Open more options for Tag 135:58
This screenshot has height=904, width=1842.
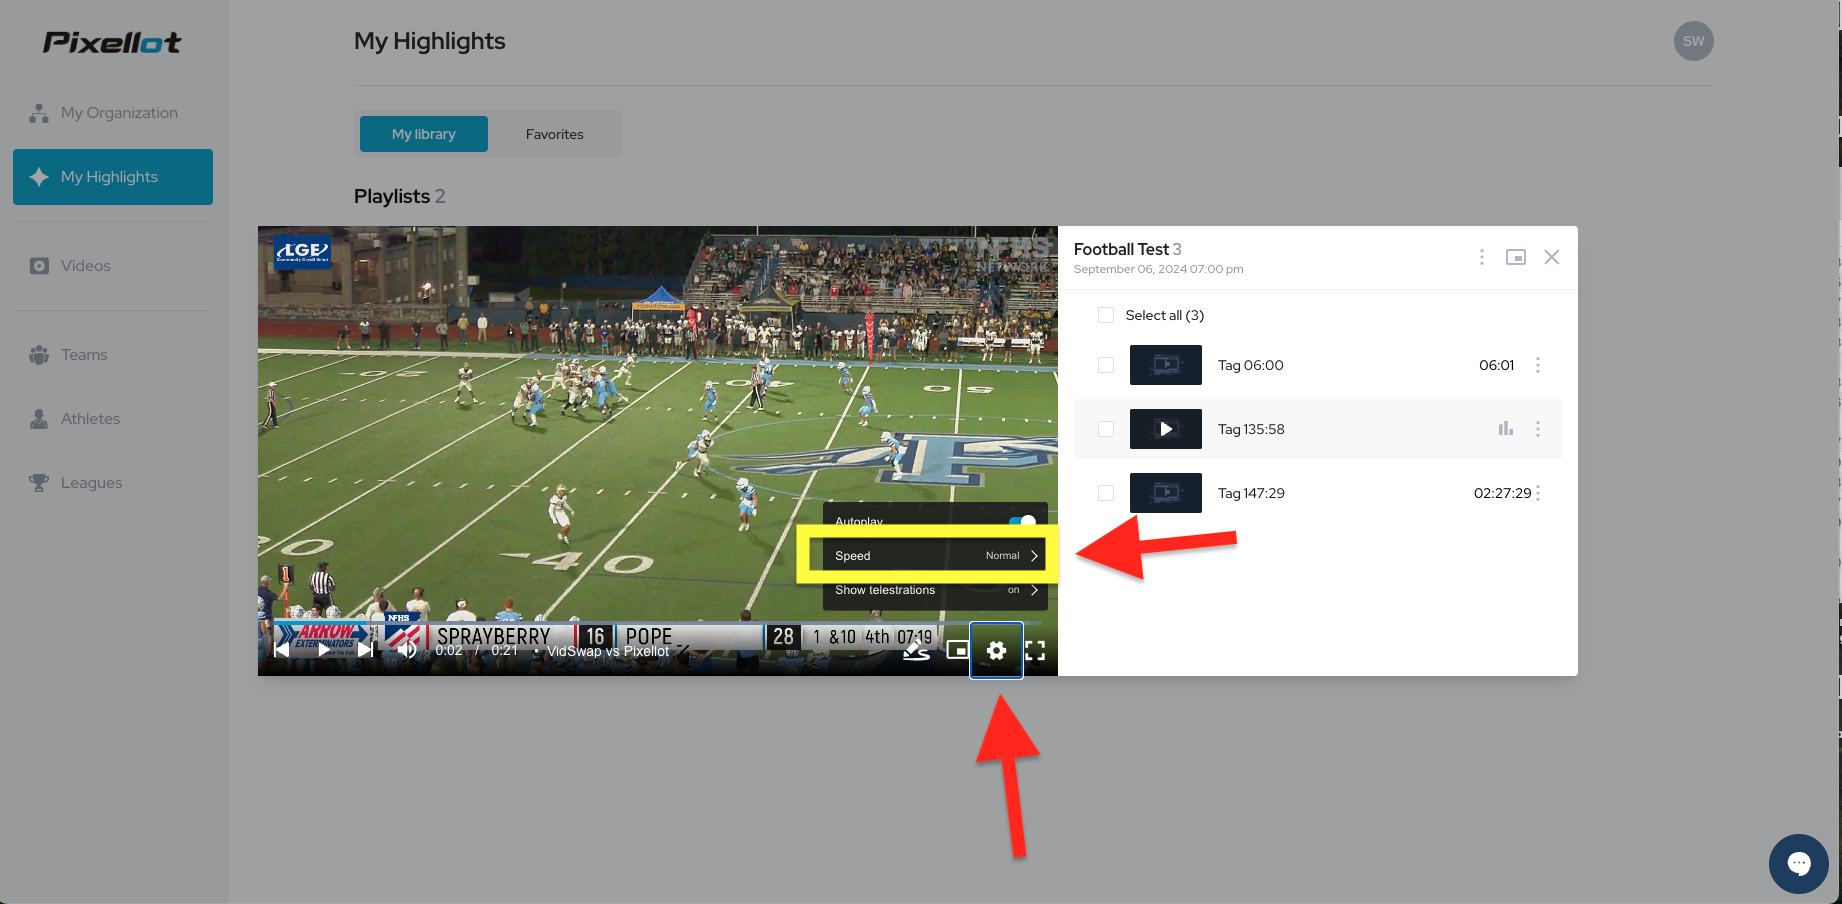pyautogui.click(x=1538, y=429)
